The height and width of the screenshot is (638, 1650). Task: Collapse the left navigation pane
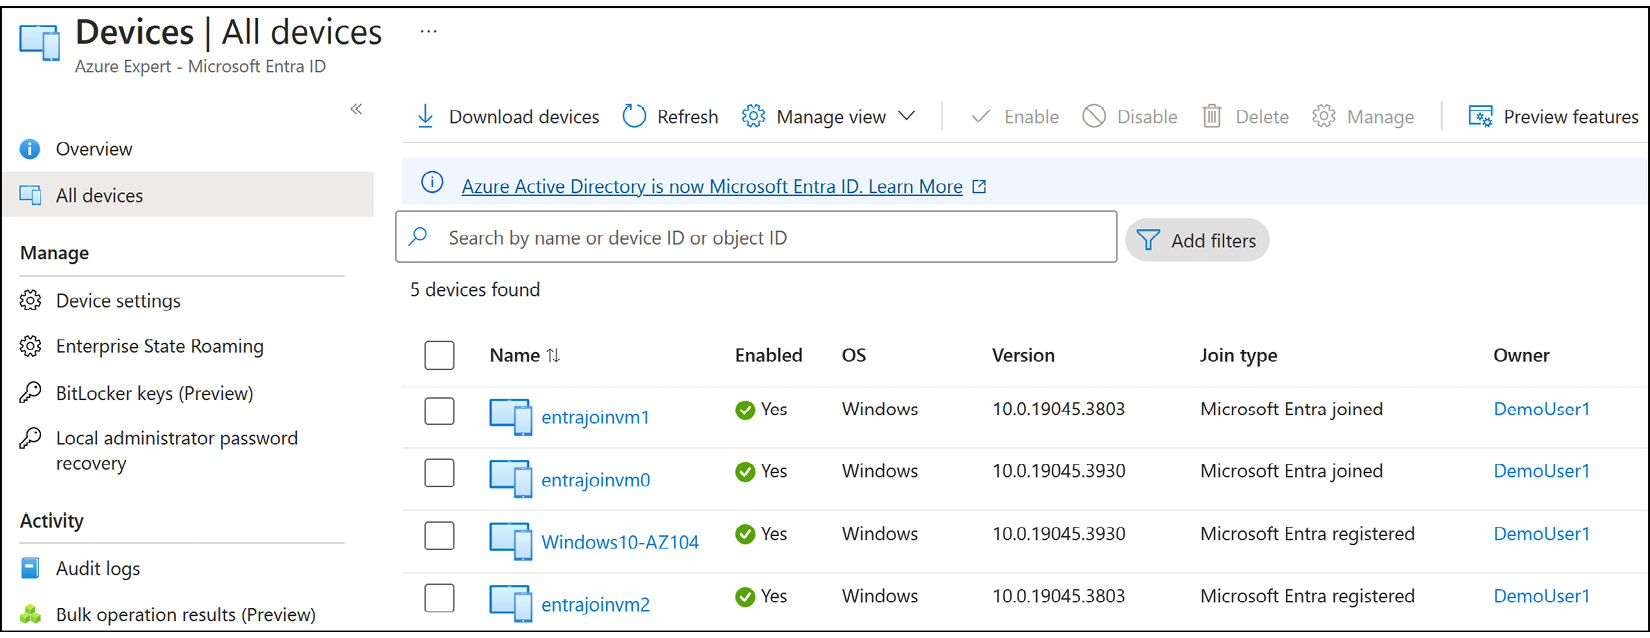pos(356,109)
